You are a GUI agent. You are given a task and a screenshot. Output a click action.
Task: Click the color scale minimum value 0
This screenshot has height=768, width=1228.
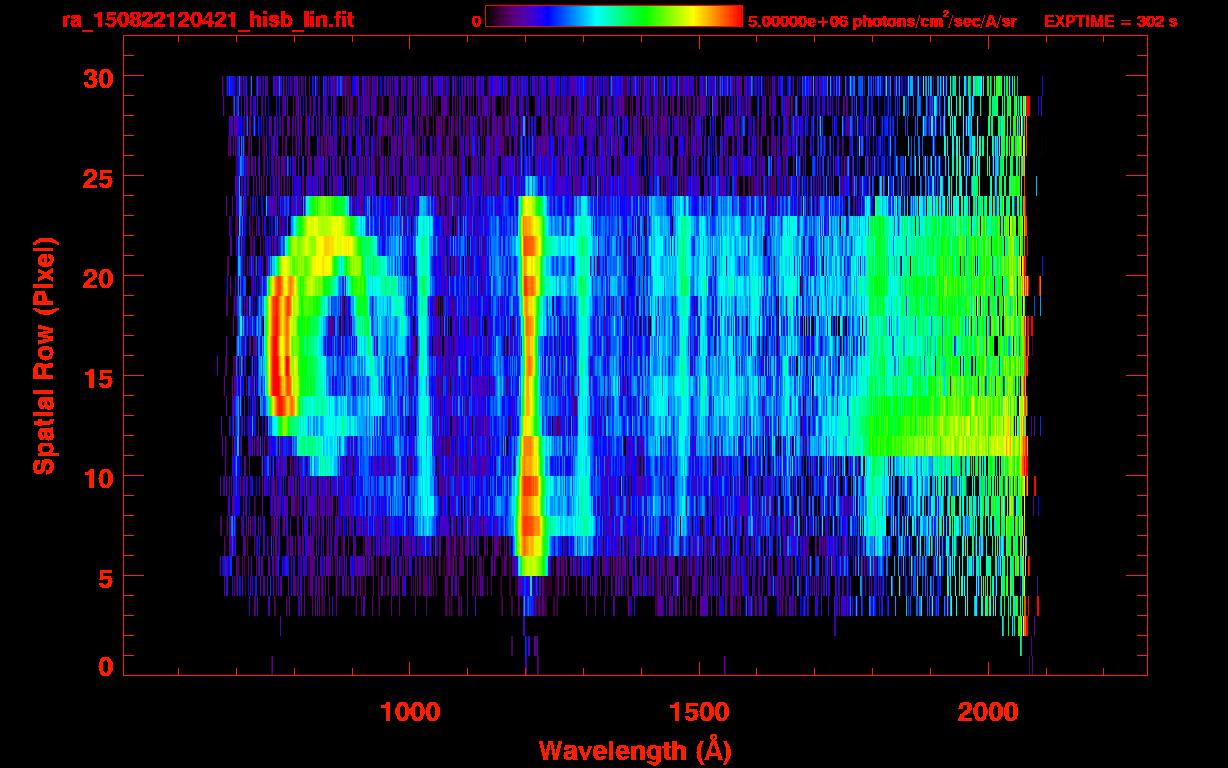tap(476, 21)
